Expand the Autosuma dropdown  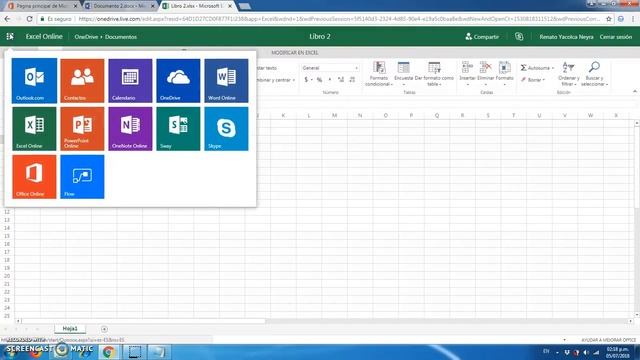553,68
